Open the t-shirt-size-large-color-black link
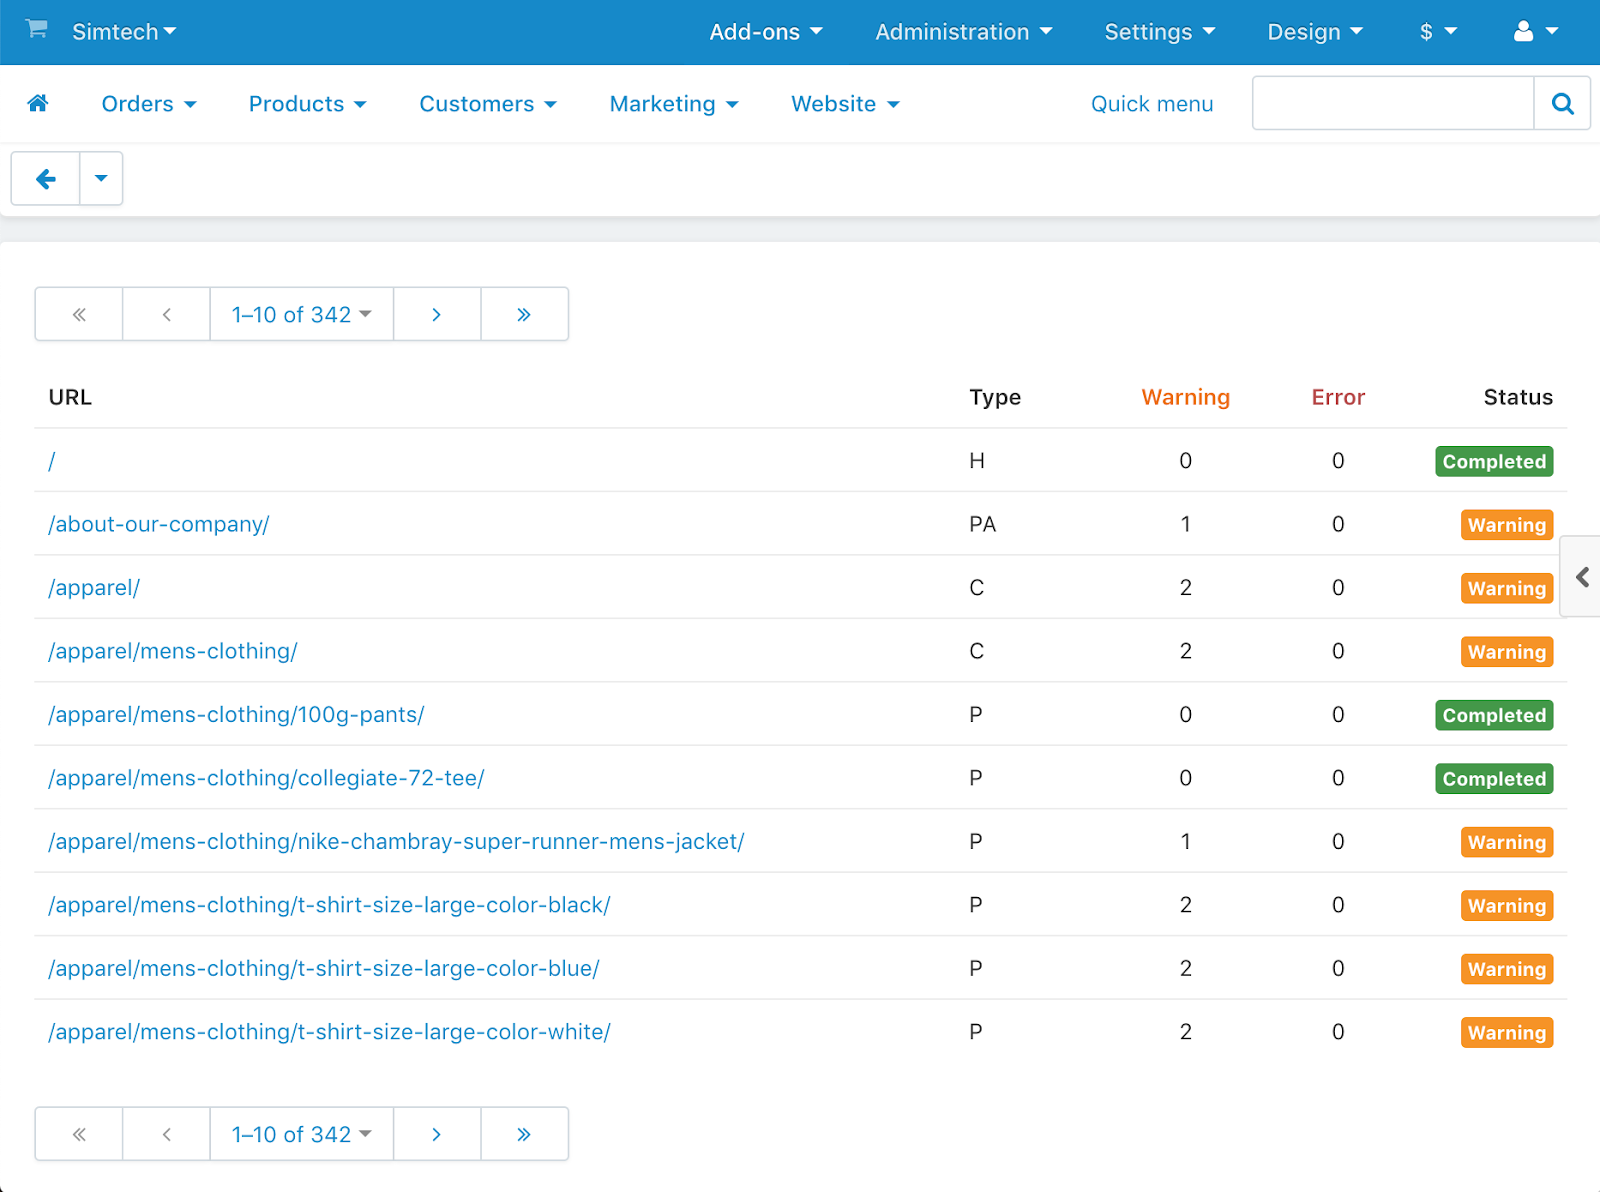 point(329,905)
